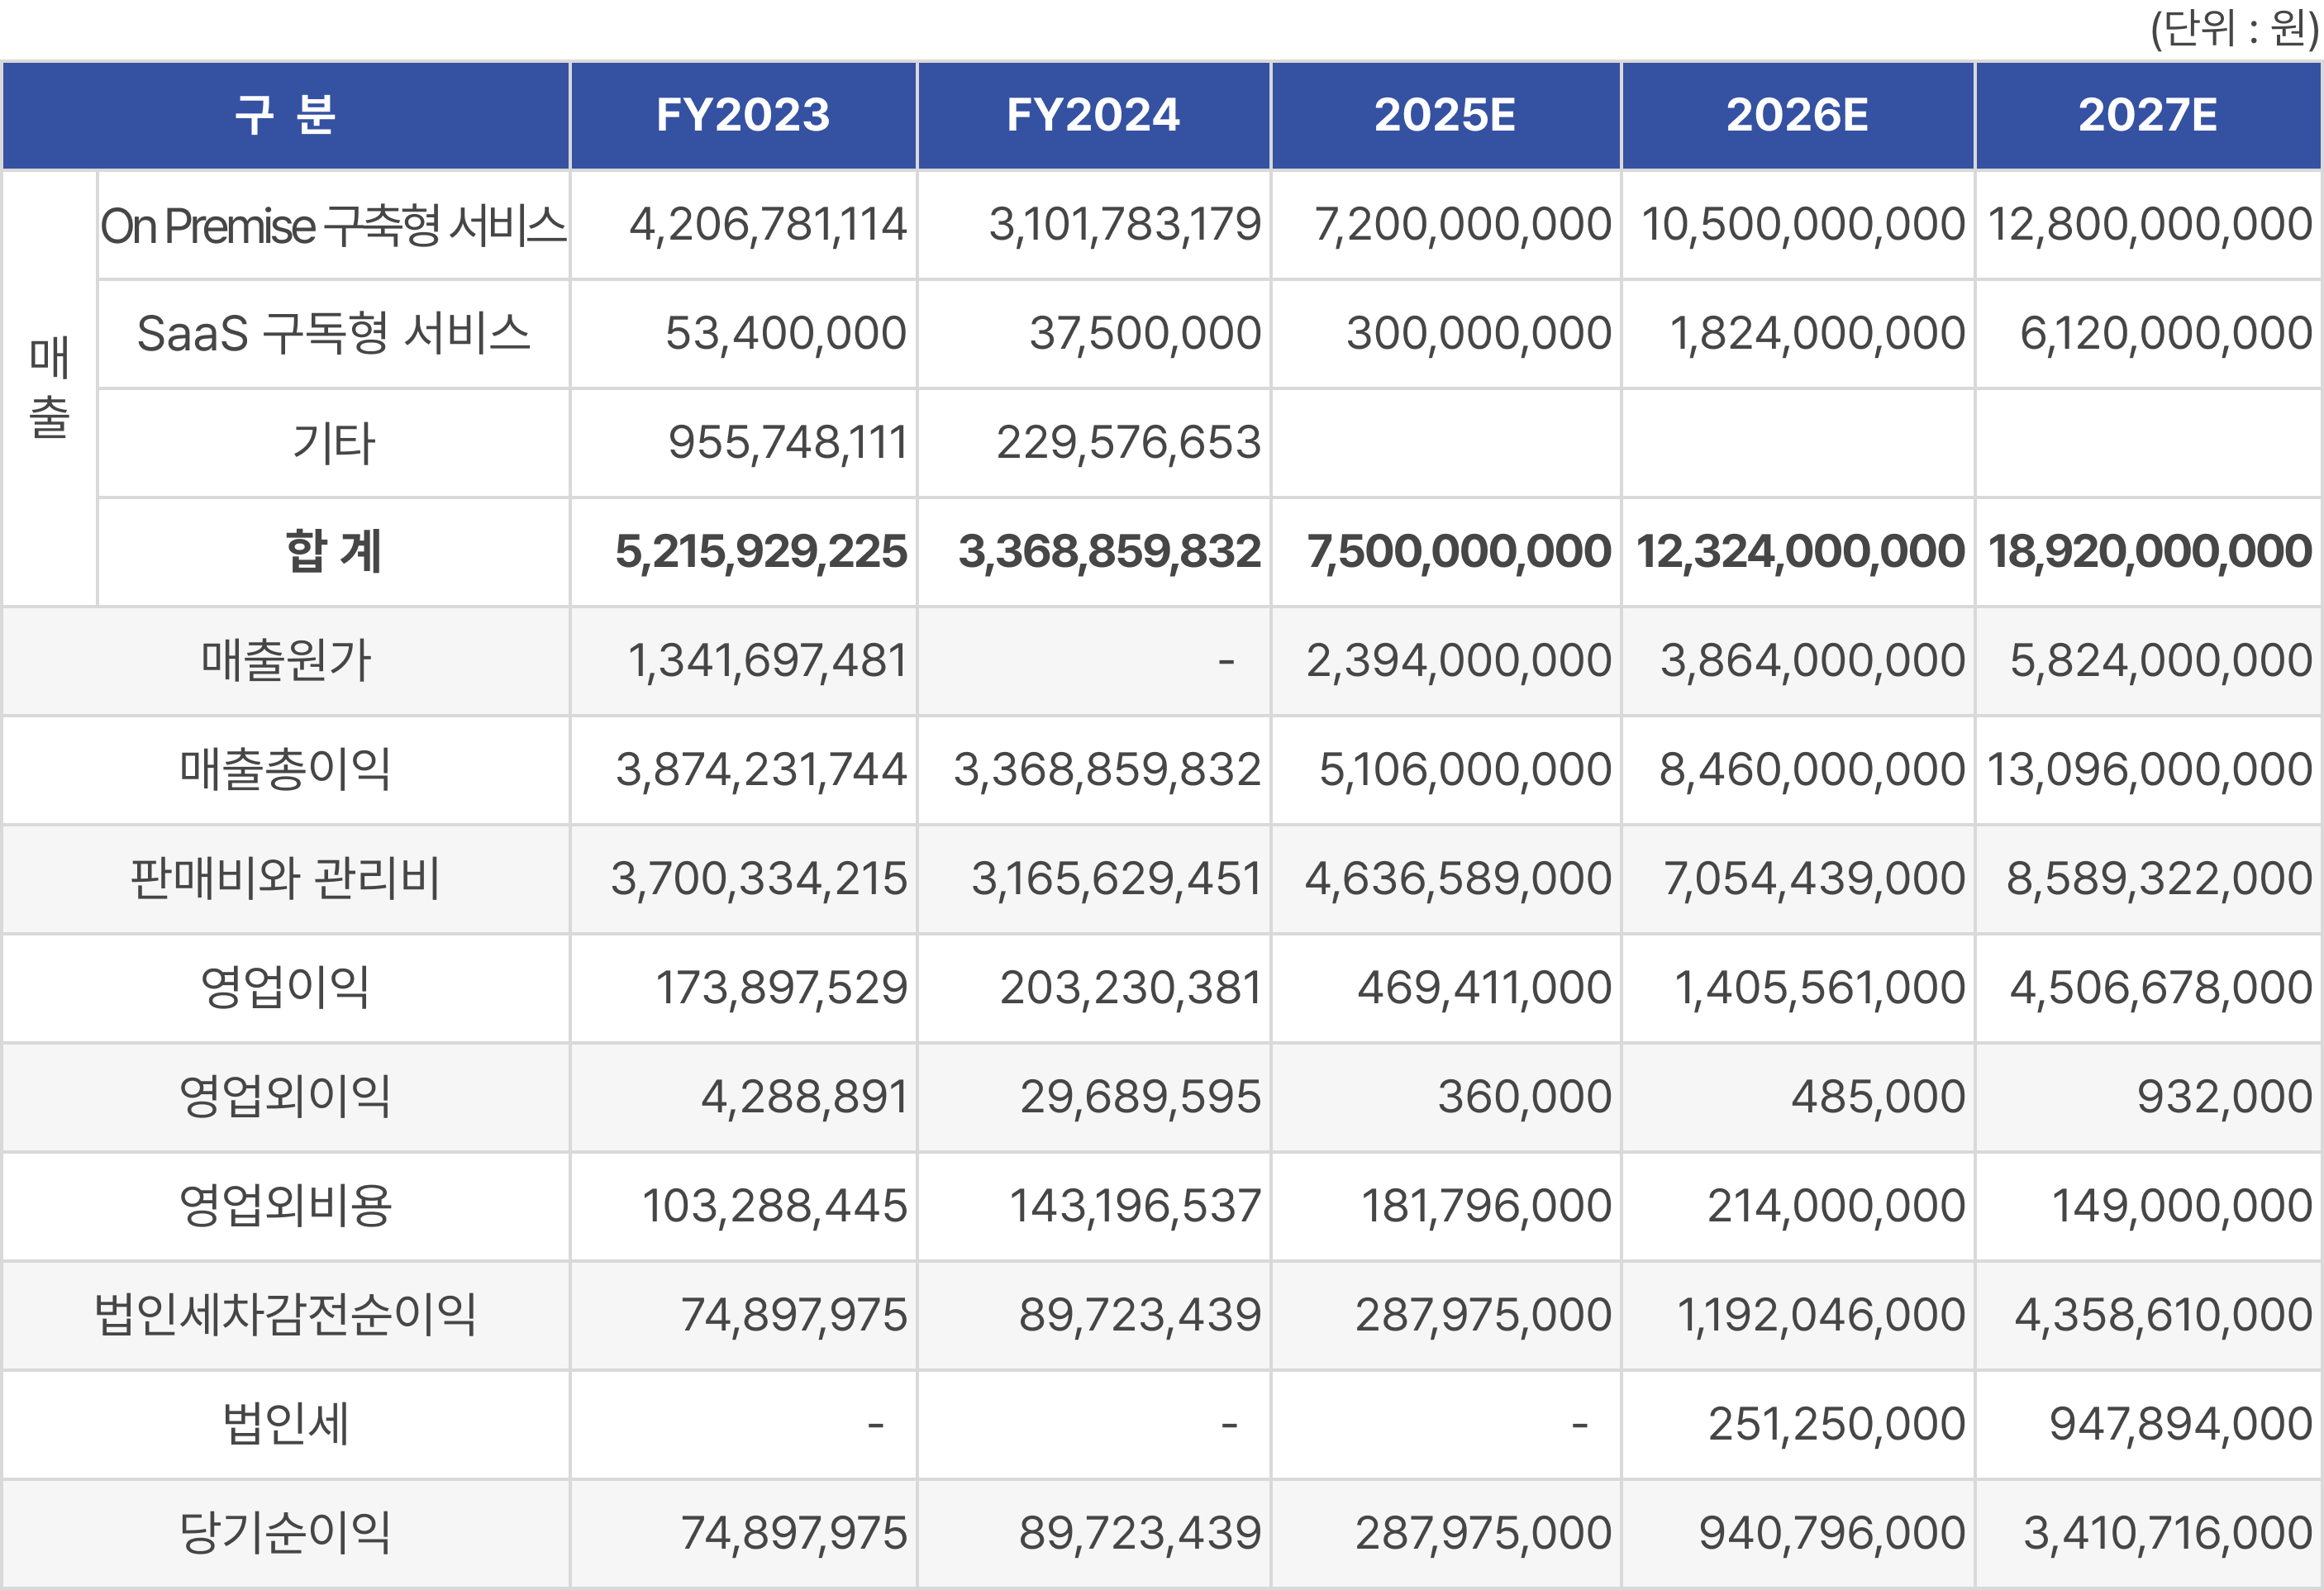Viewport: 2324px width, 1590px height.
Task: Click the 매출 merged category cell
Action: [49, 388]
